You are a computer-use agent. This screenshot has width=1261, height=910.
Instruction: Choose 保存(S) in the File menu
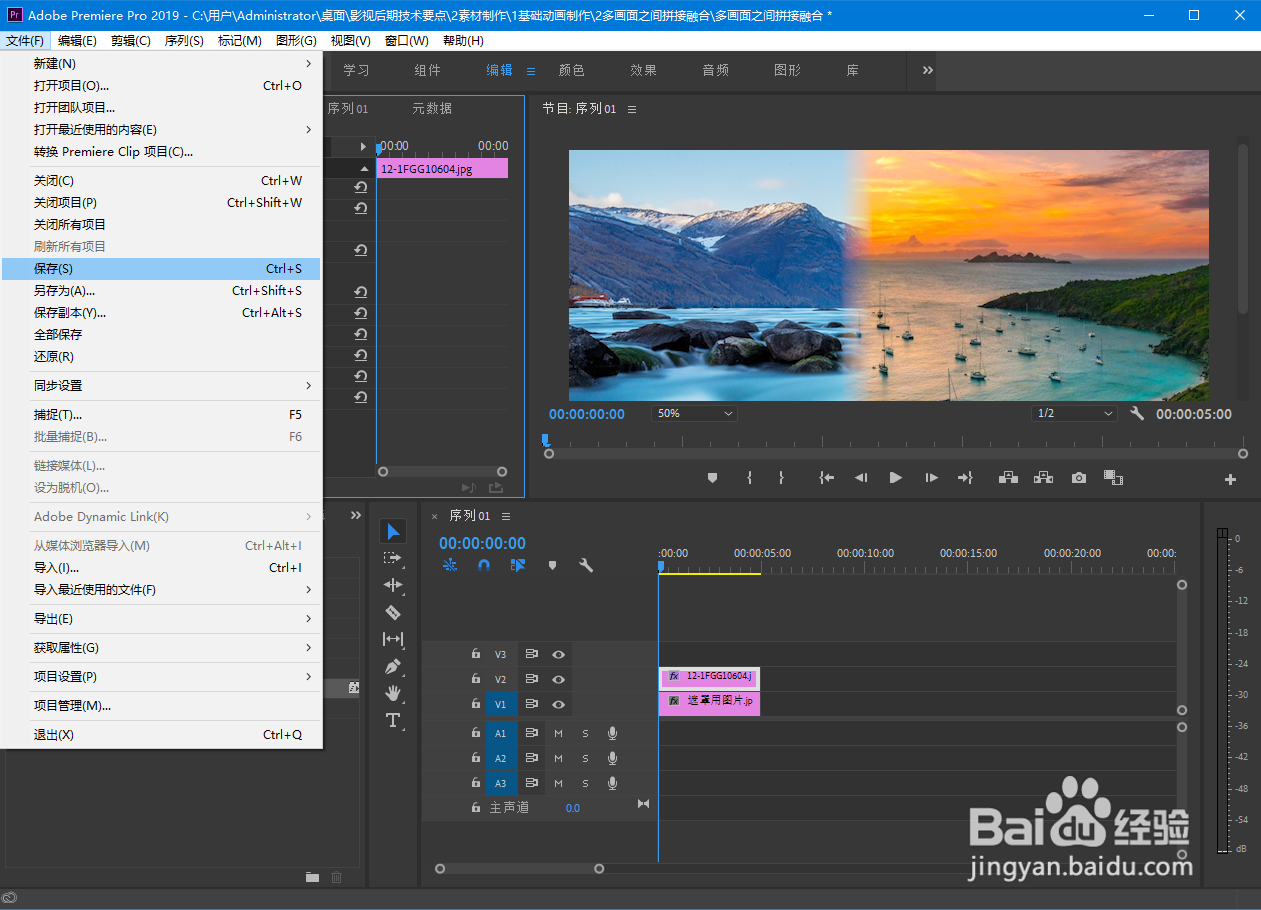tap(161, 268)
